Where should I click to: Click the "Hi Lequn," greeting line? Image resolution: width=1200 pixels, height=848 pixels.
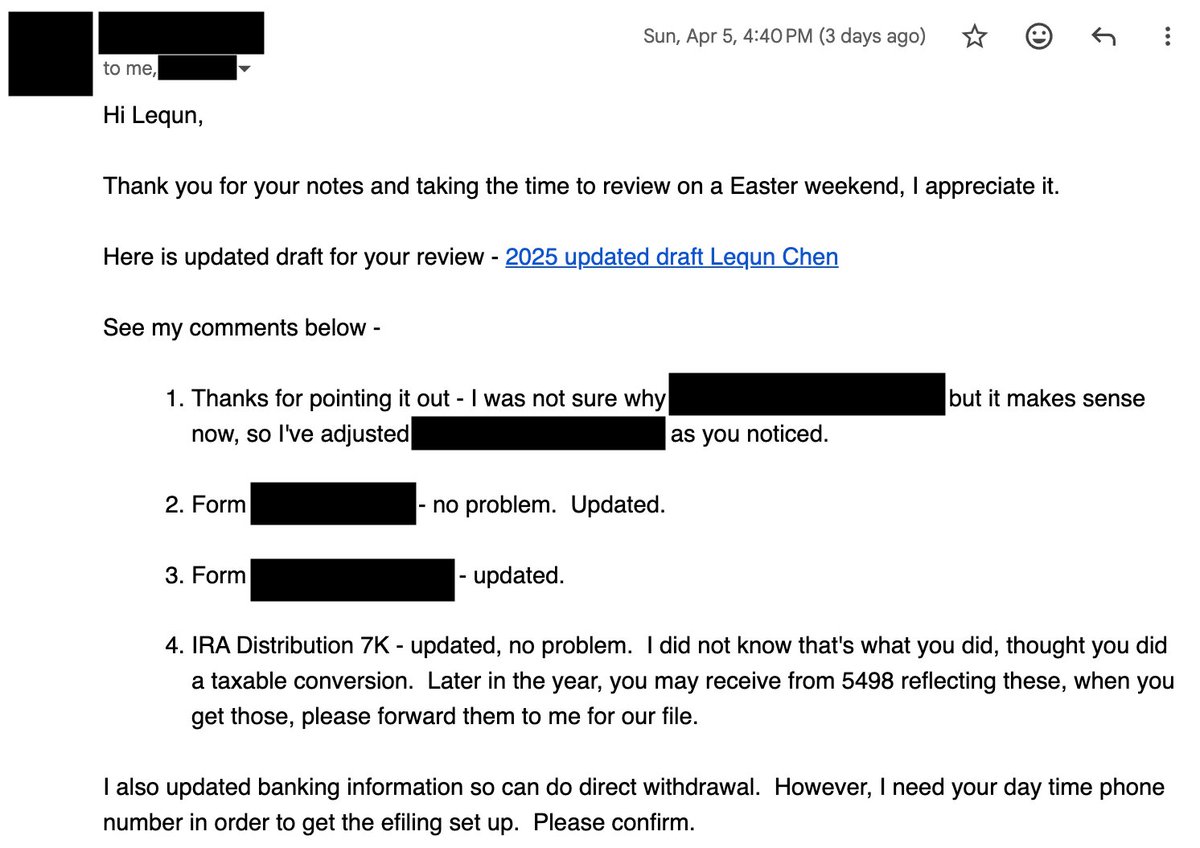(152, 116)
